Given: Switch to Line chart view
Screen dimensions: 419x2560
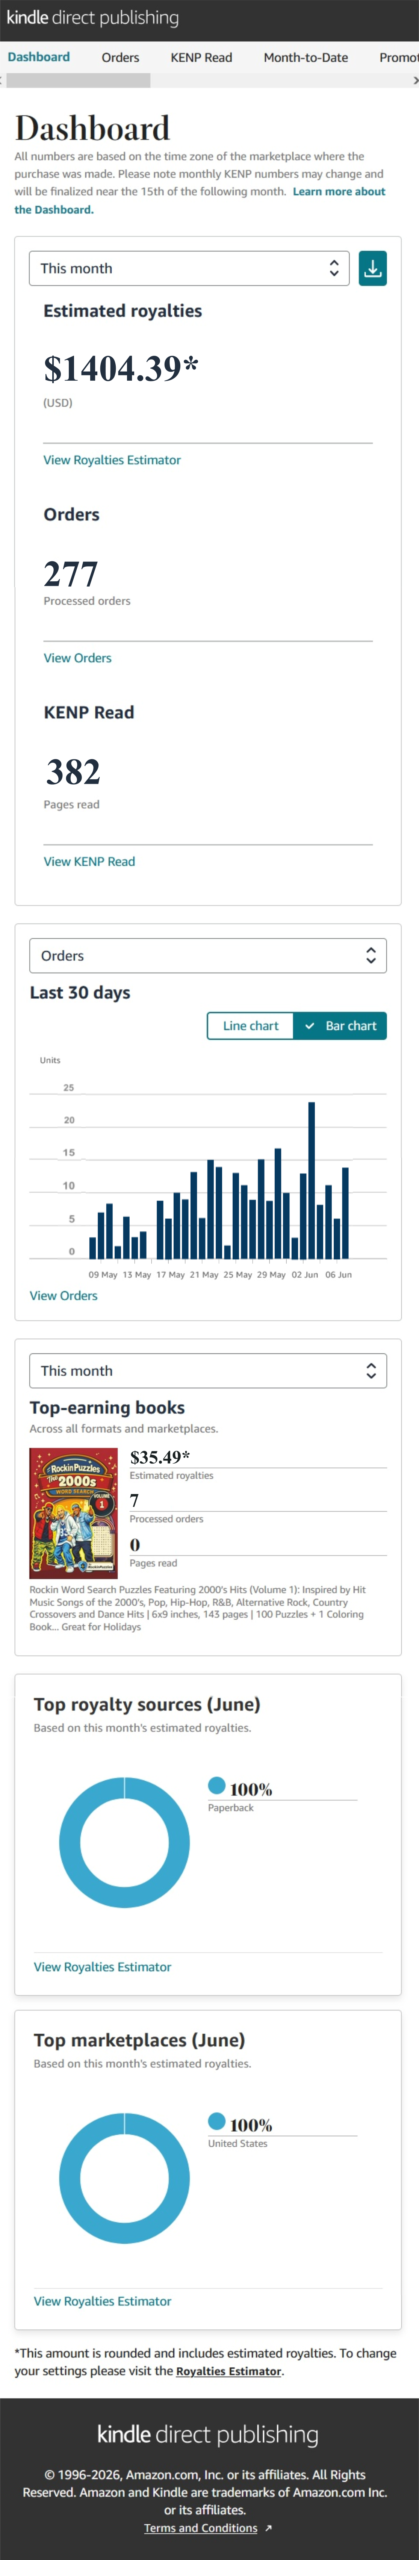Looking at the screenshot, I should point(250,1026).
